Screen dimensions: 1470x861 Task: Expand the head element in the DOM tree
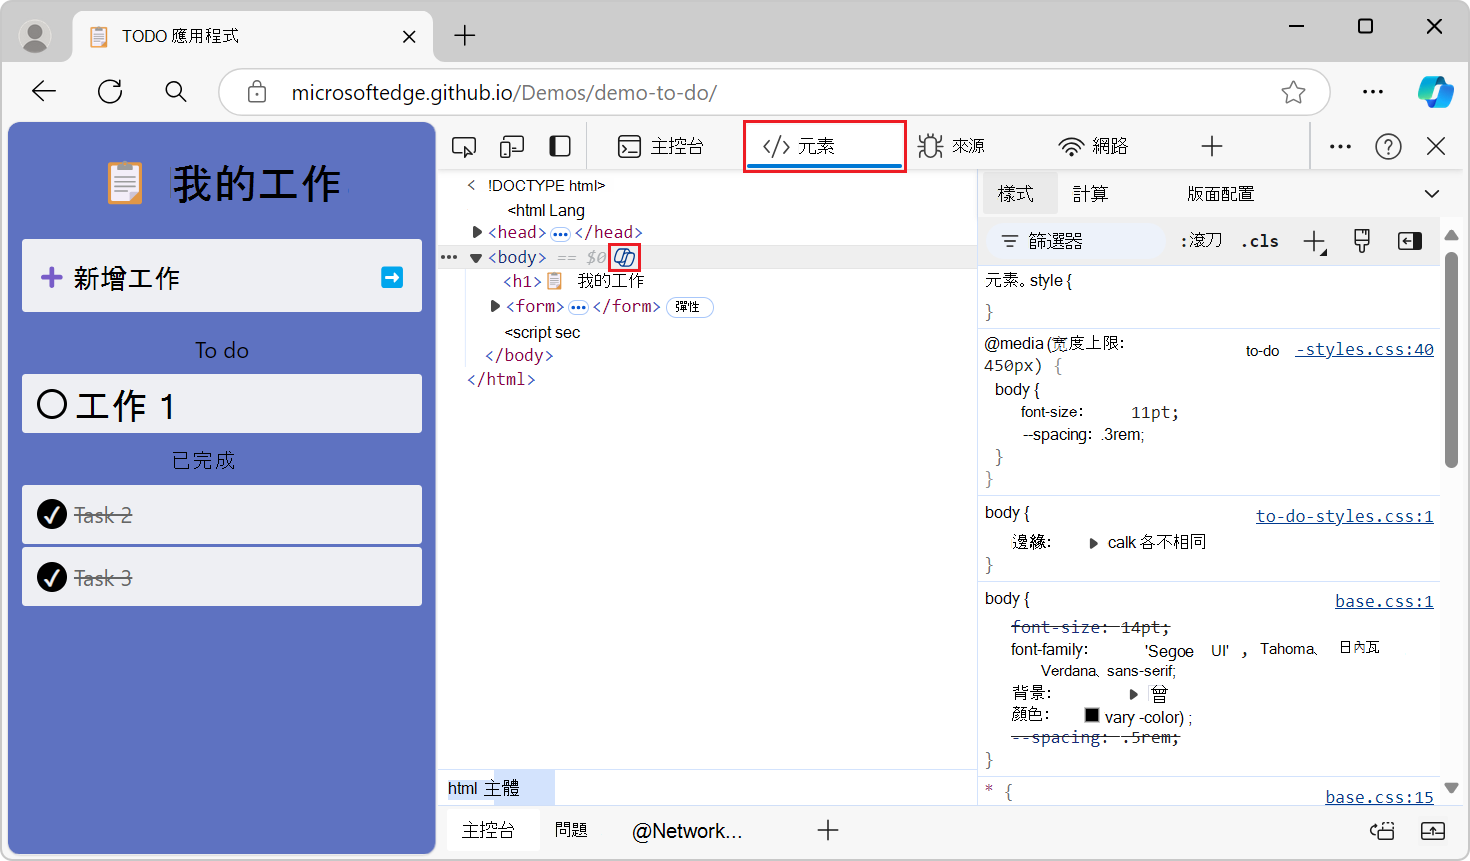point(477,231)
